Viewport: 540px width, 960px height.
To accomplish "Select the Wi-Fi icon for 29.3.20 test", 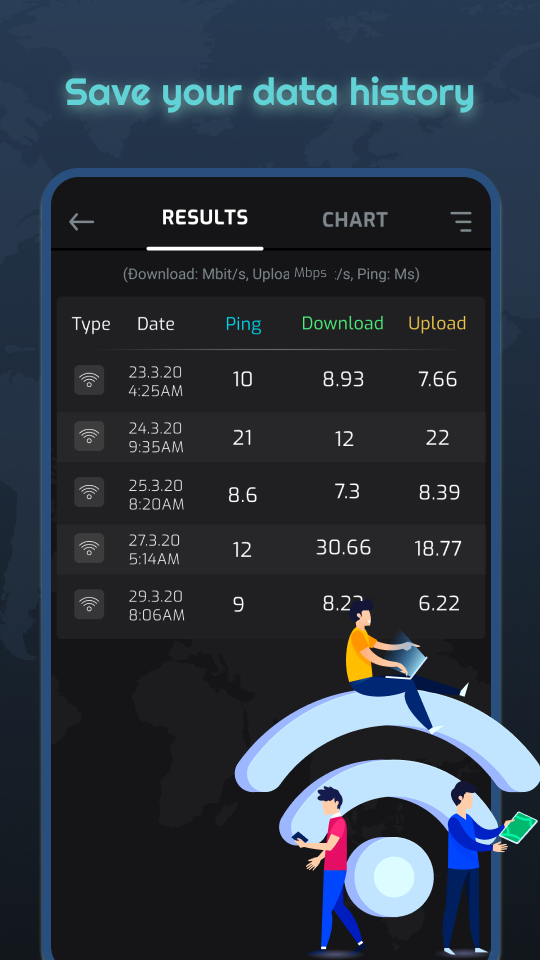I will pyautogui.click(x=89, y=604).
